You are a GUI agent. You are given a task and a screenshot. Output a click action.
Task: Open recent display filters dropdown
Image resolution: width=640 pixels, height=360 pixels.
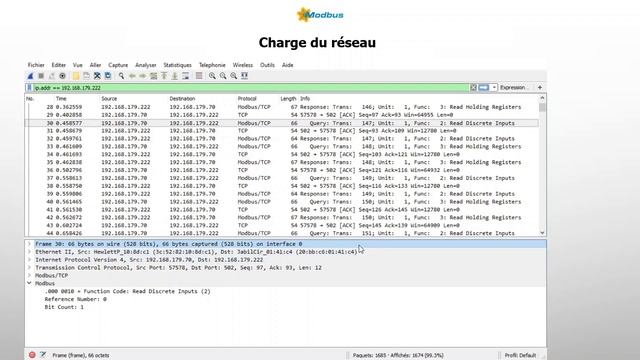(494, 87)
